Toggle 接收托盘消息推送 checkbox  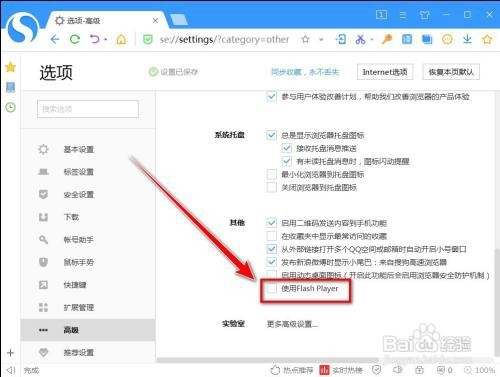287,148
